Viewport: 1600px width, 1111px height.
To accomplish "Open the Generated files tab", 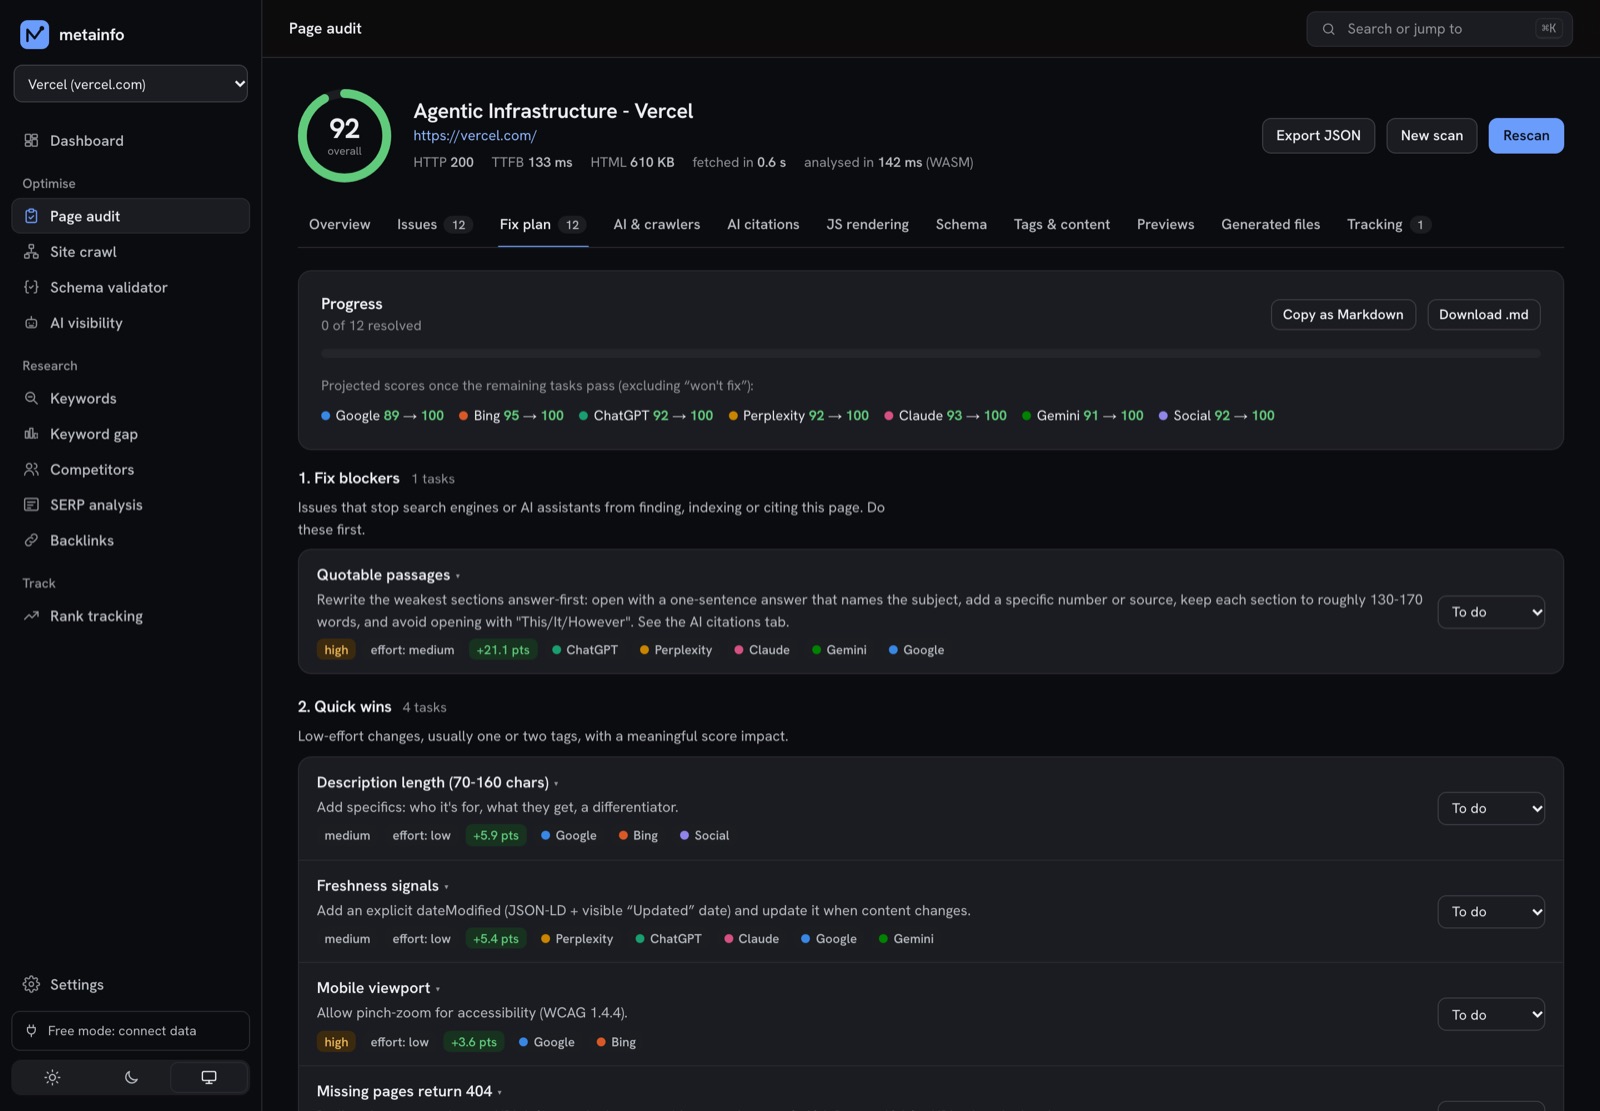I will coord(1270,225).
